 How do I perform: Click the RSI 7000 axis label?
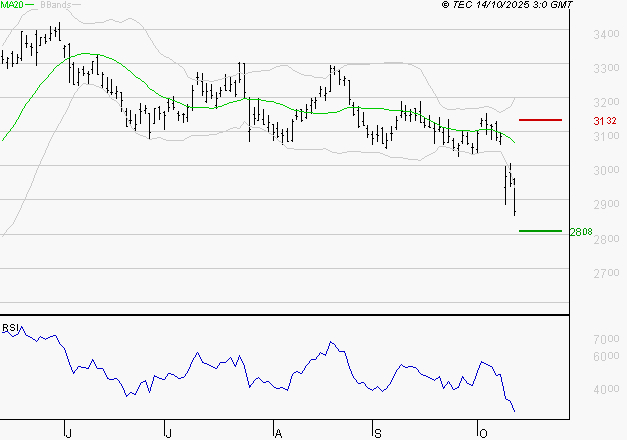click(606, 340)
